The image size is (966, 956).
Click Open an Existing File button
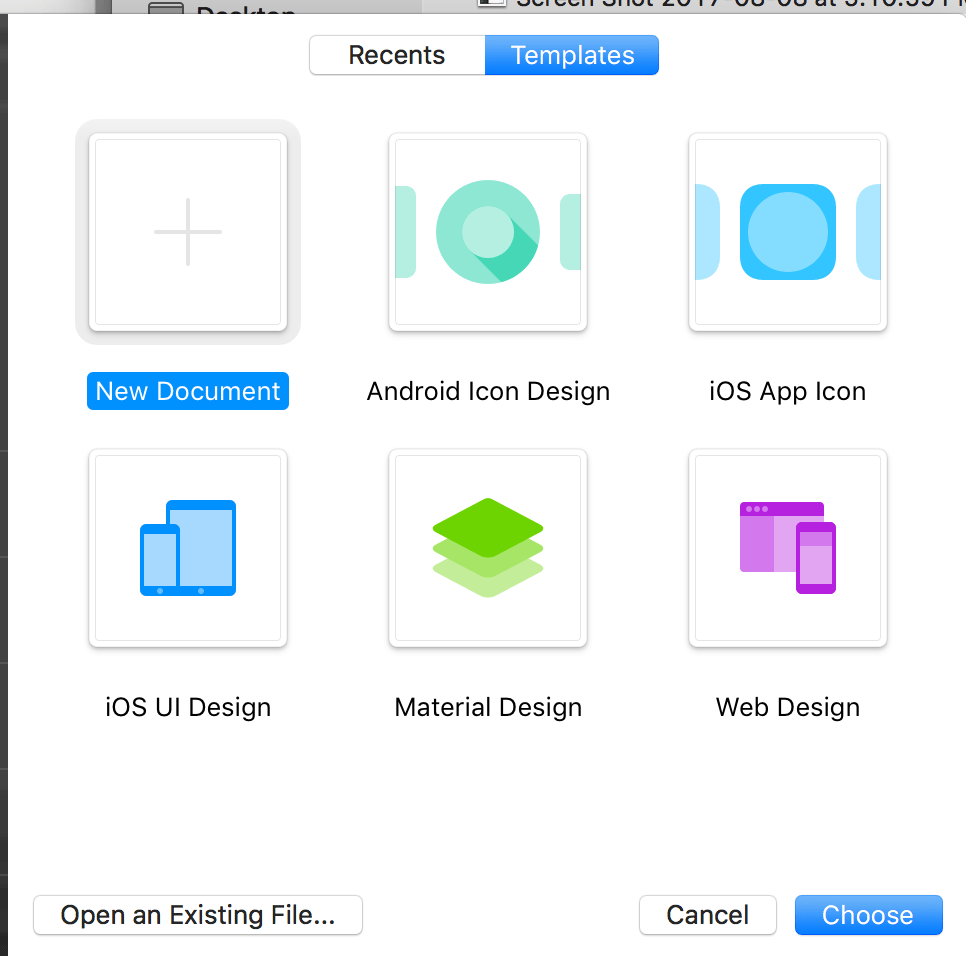[x=198, y=915]
